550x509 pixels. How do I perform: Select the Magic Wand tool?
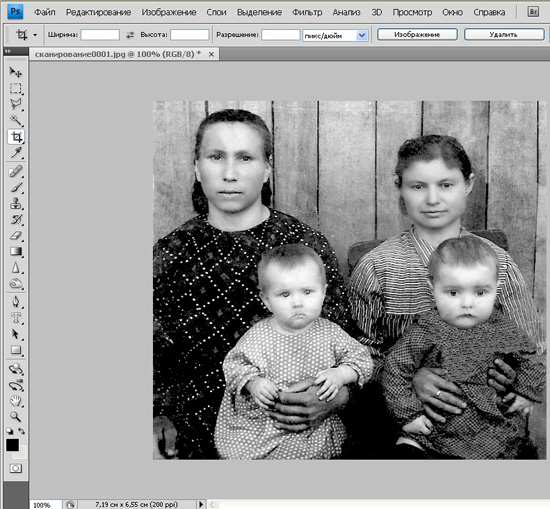[x=15, y=120]
